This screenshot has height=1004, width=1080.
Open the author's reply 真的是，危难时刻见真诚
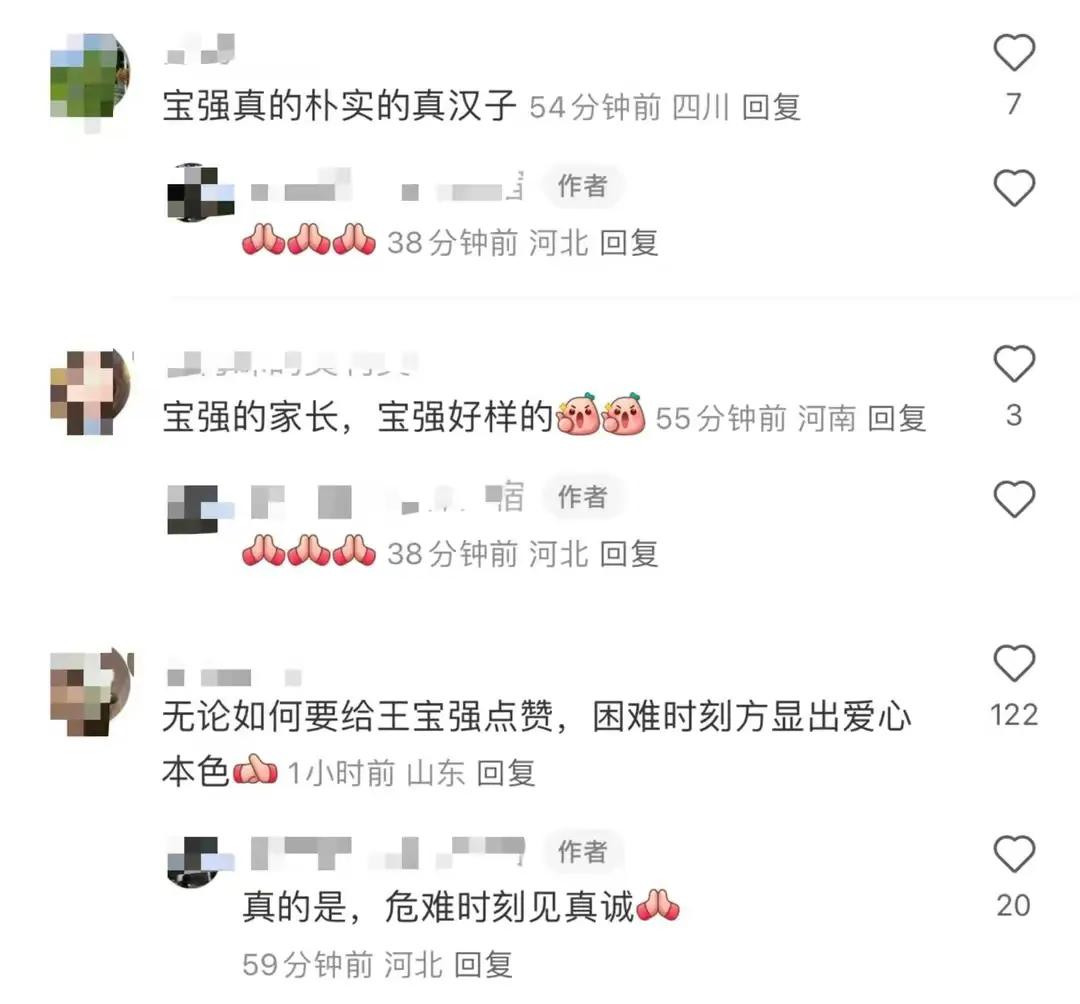[438, 906]
